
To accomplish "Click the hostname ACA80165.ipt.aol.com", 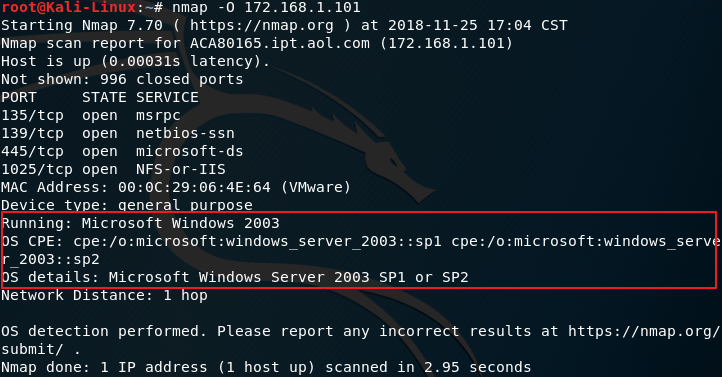I will pos(279,43).
